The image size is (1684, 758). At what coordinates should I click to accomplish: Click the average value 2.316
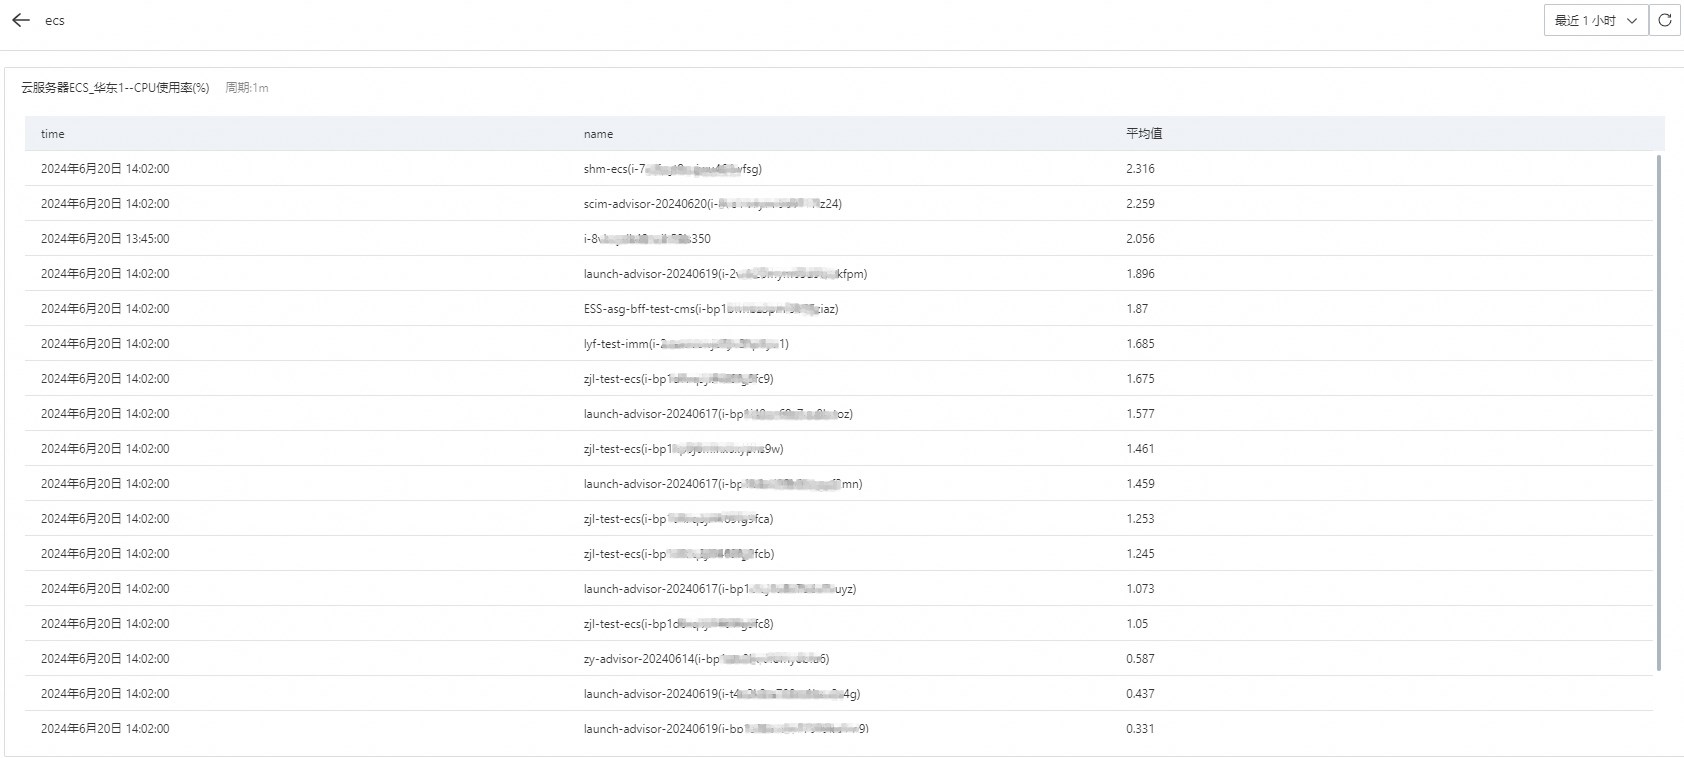click(x=1140, y=169)
